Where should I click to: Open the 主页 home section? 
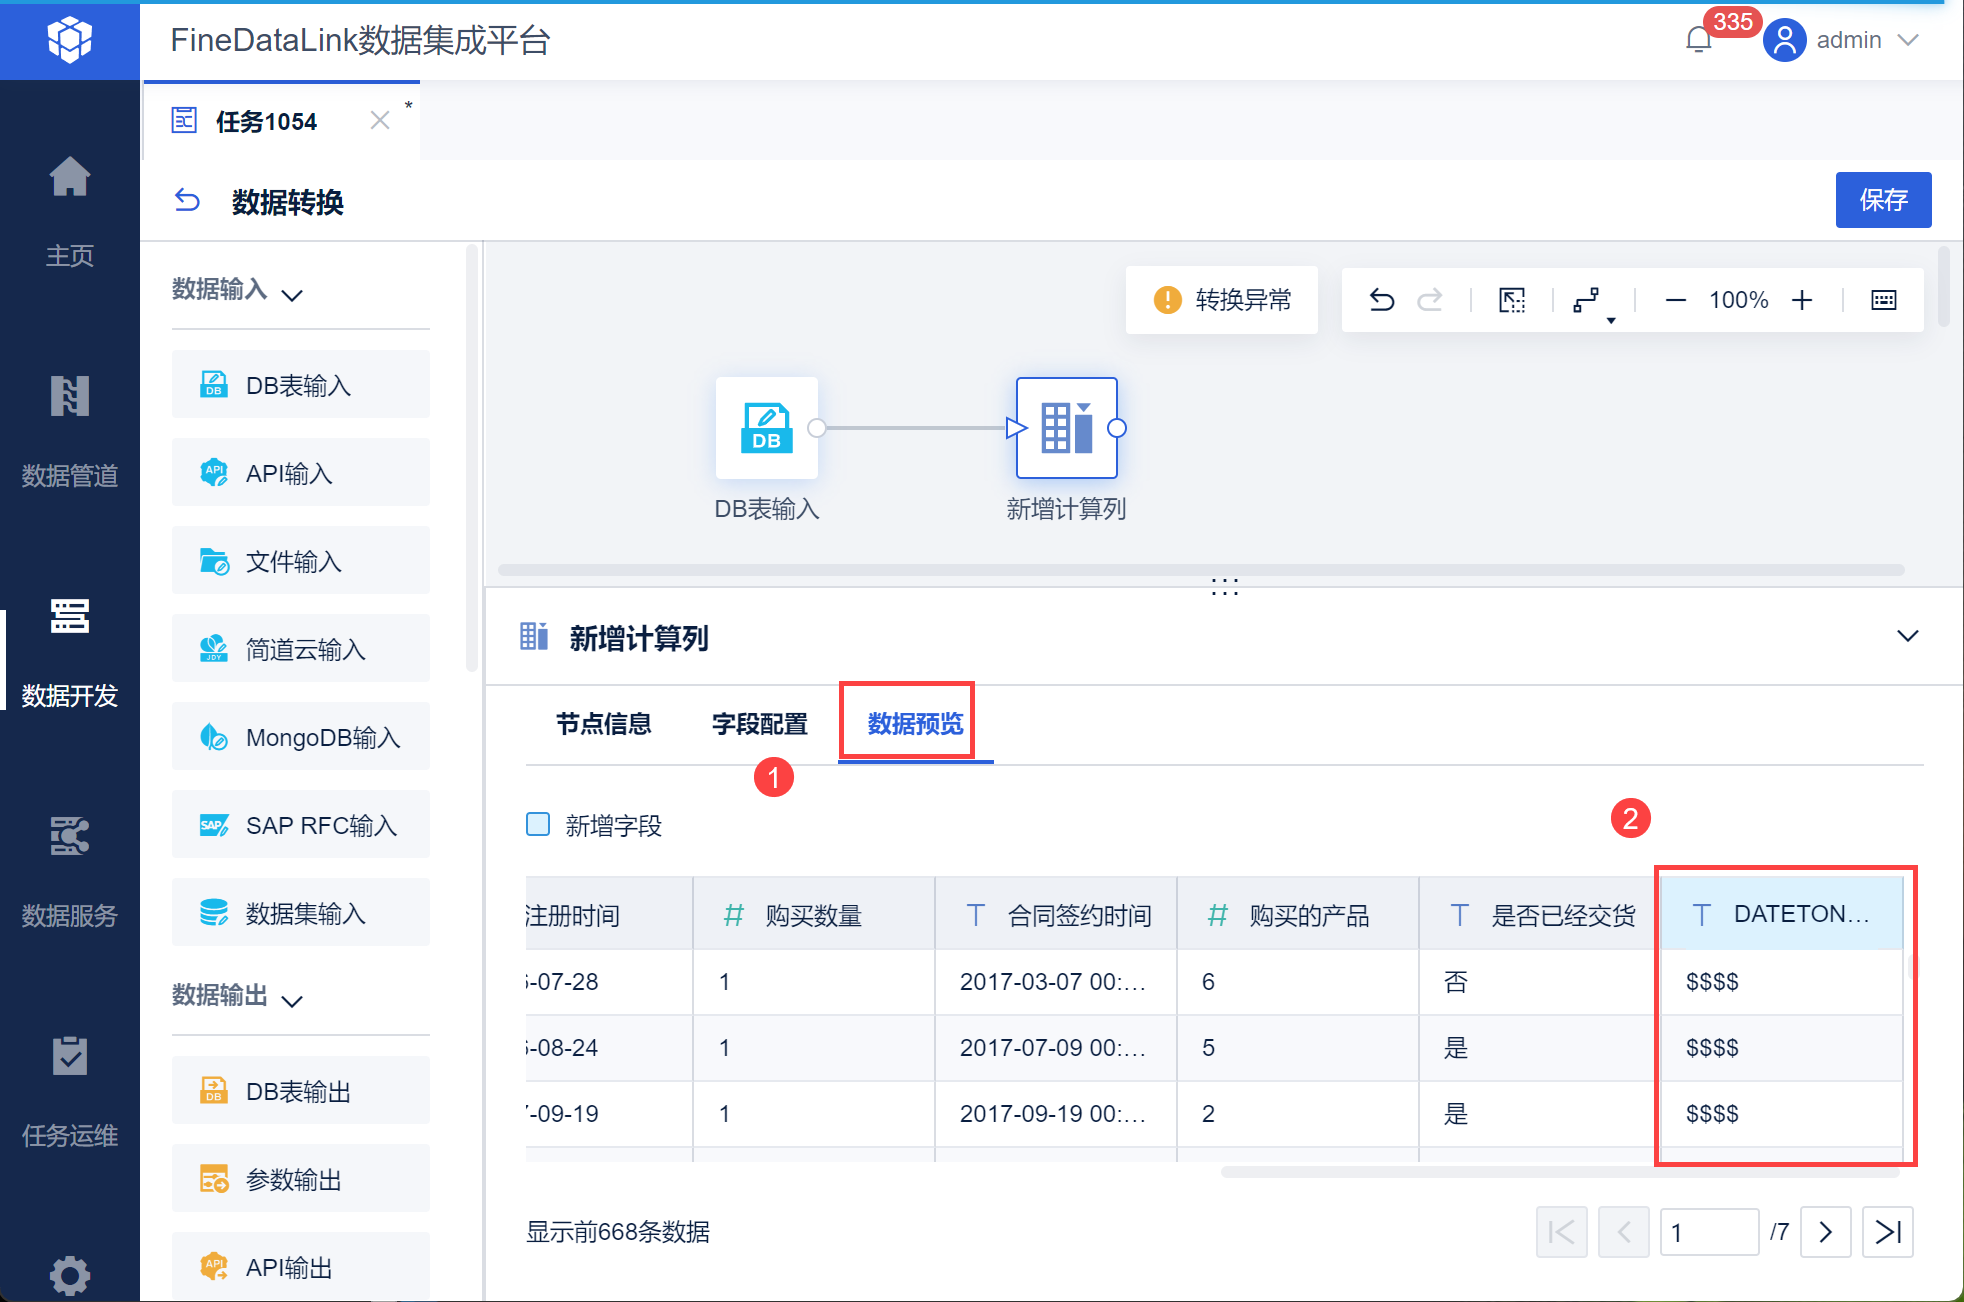[x=69, y=212]
